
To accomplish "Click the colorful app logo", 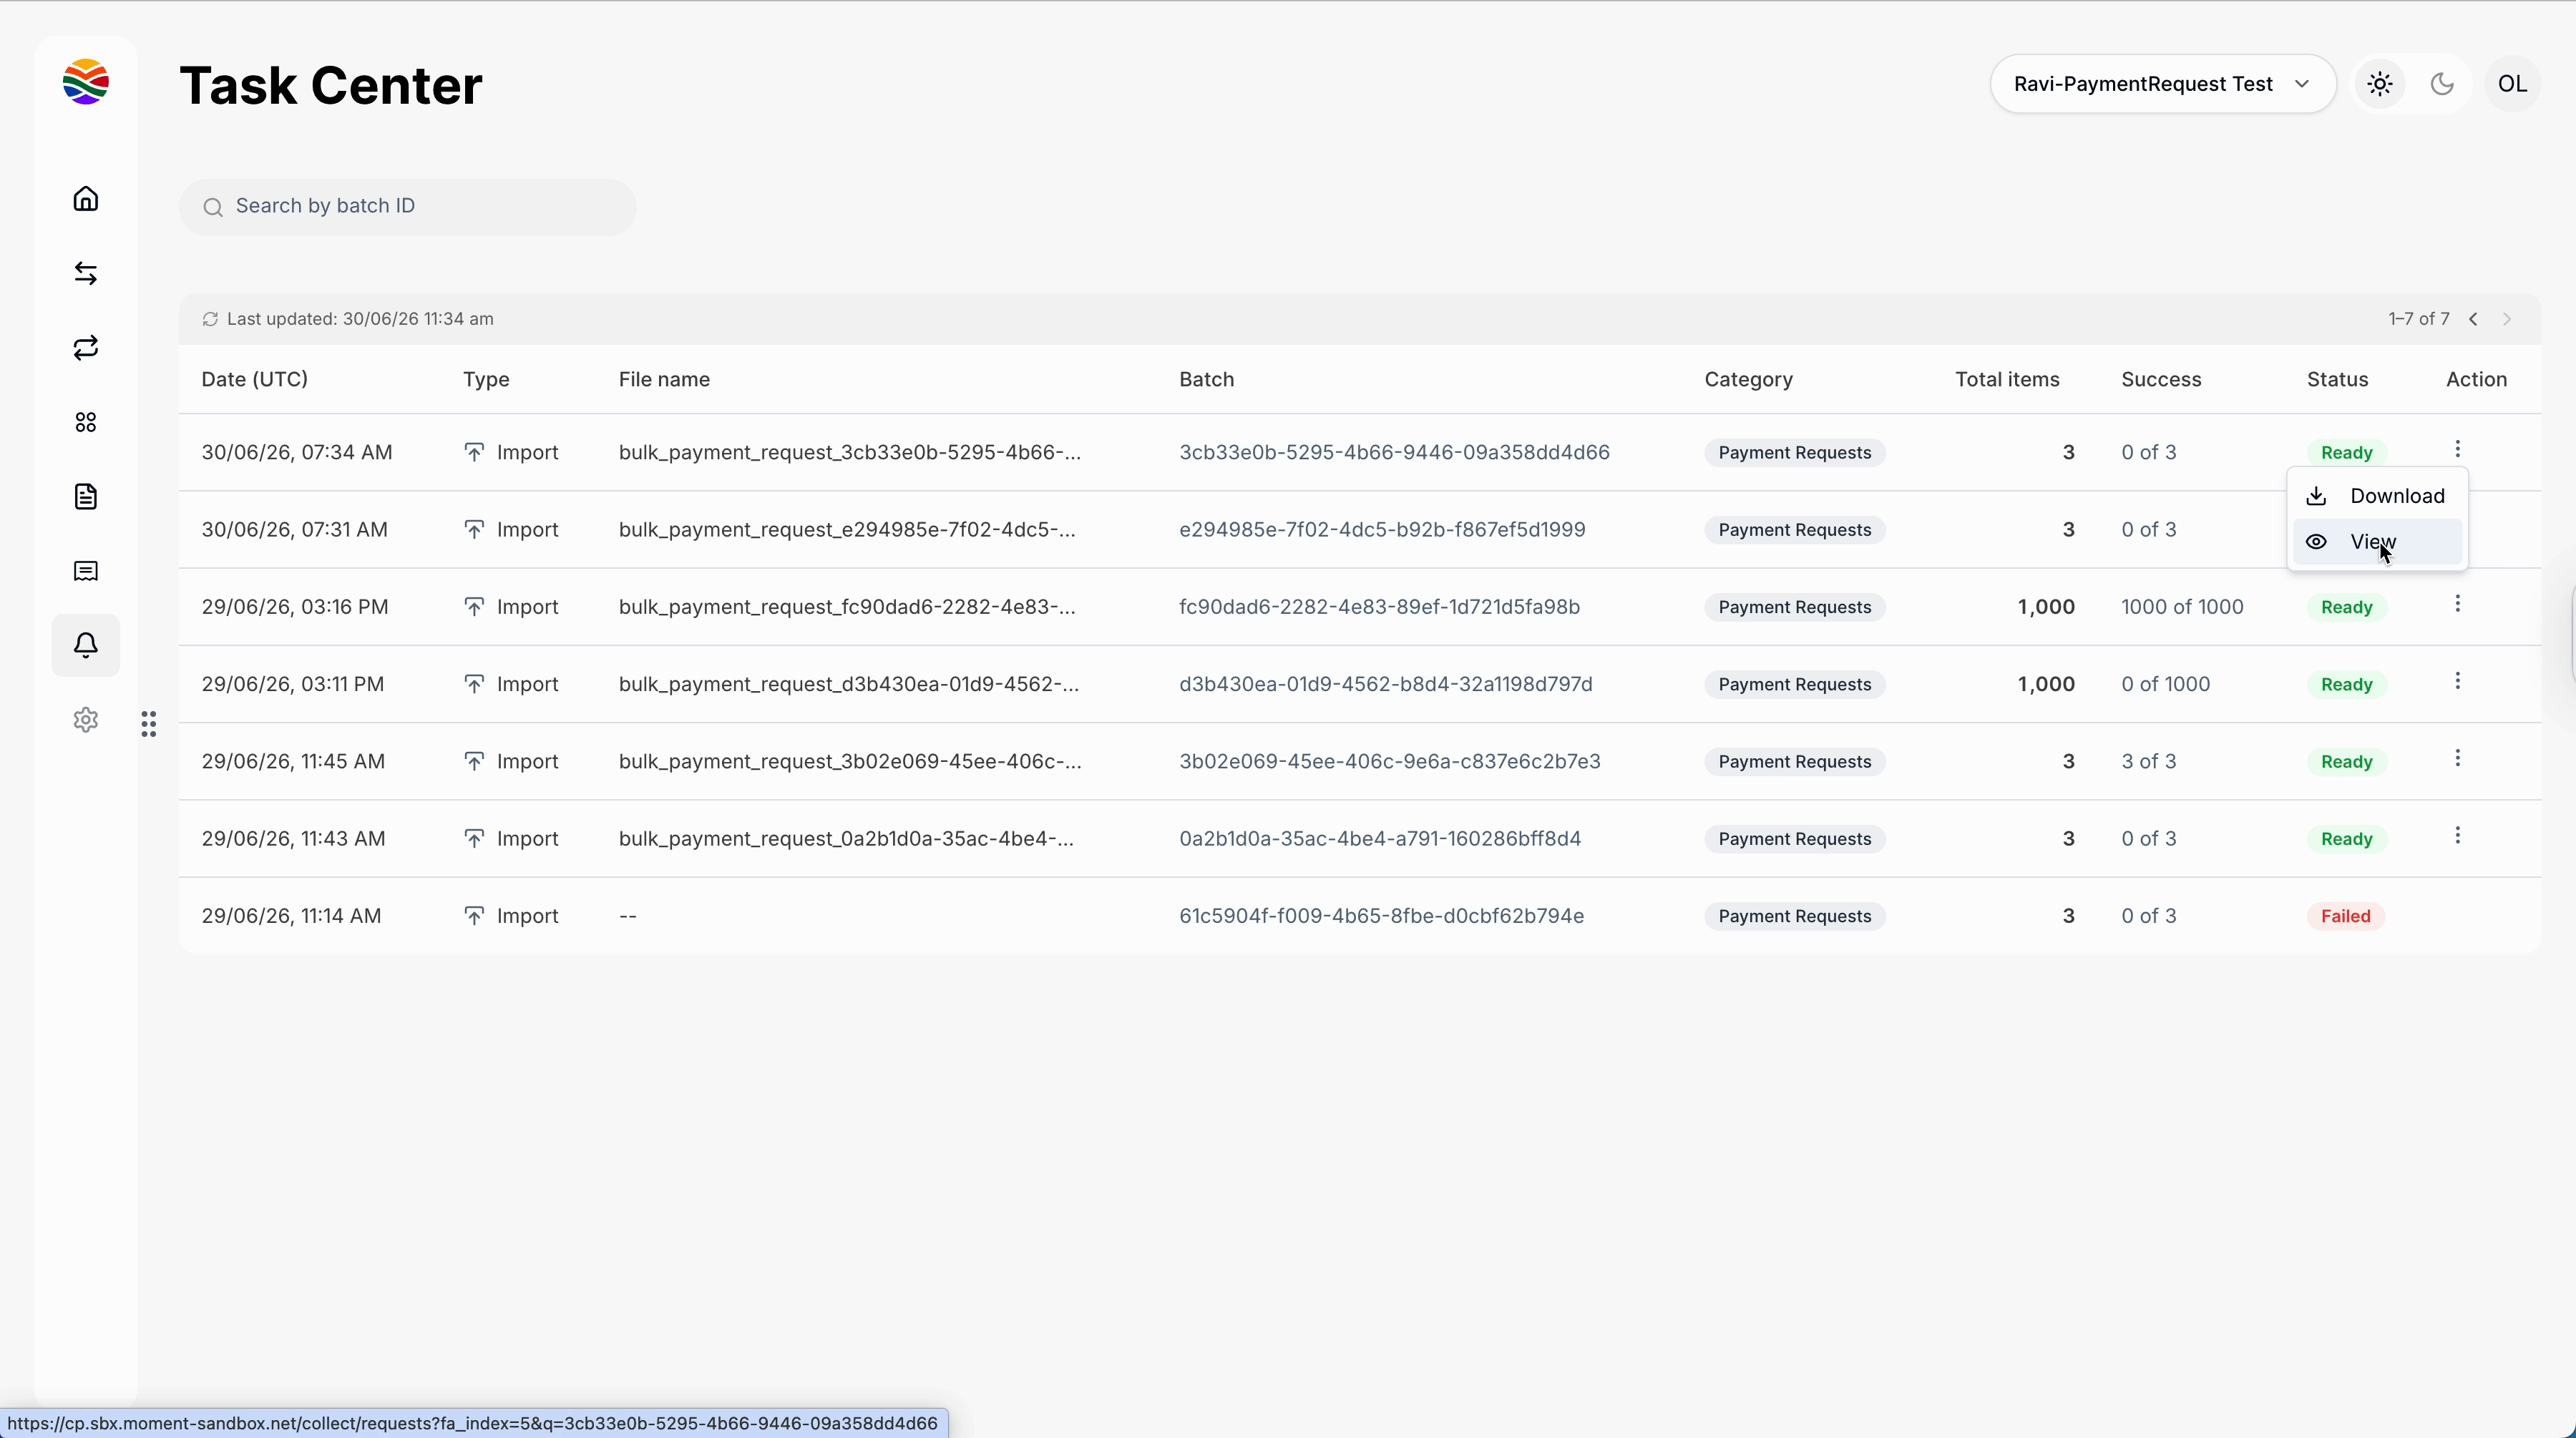I will point(86,82).
